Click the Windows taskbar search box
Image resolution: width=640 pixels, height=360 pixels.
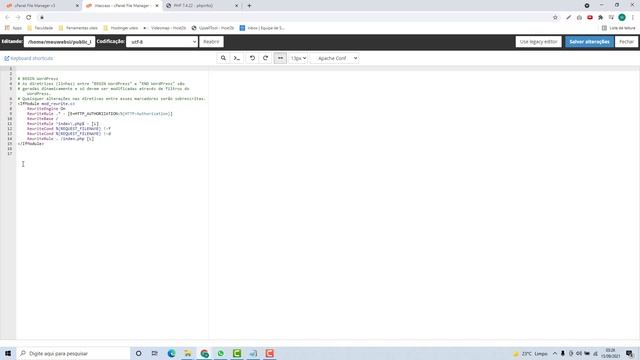(73, 353)
